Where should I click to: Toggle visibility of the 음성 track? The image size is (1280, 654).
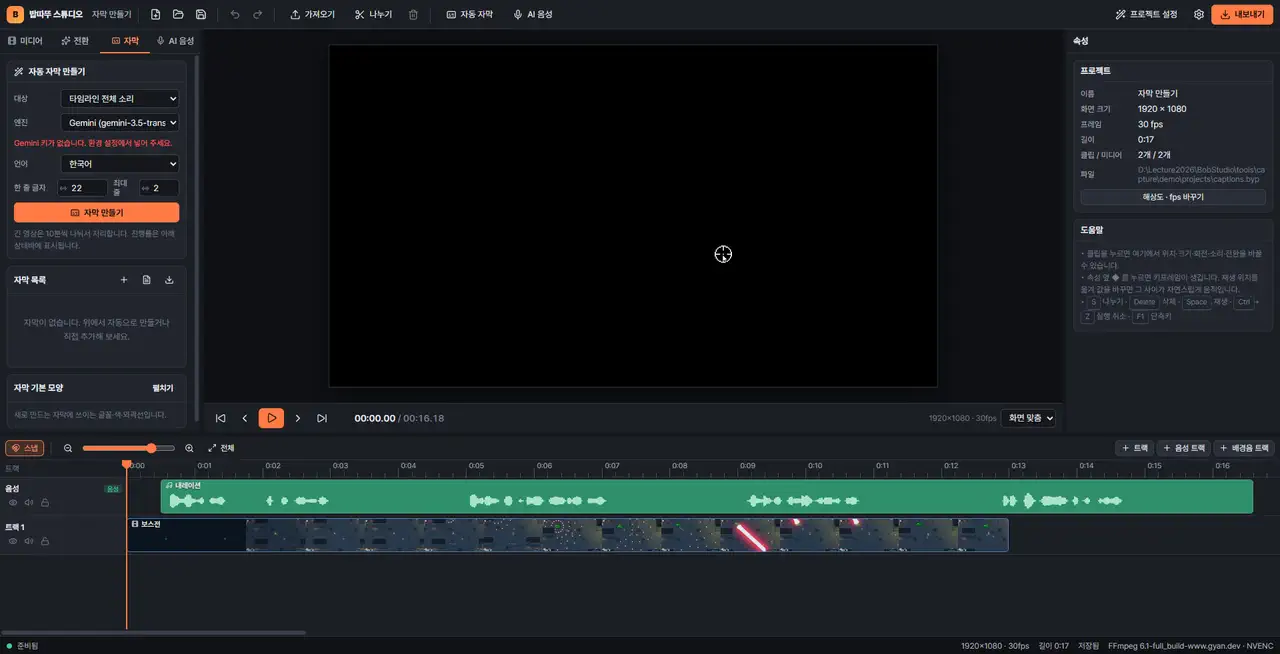[x=13, y=503]
